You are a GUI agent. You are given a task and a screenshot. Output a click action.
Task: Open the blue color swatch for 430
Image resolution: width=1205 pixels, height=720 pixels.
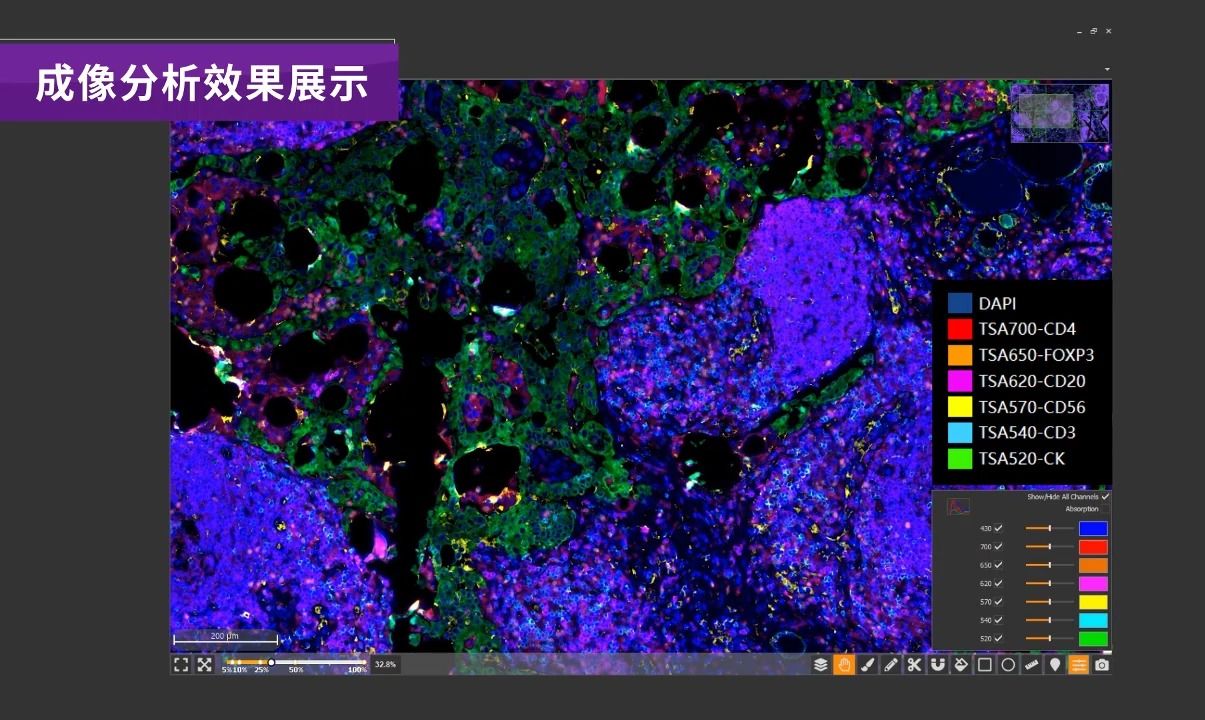pos(1093,529)
